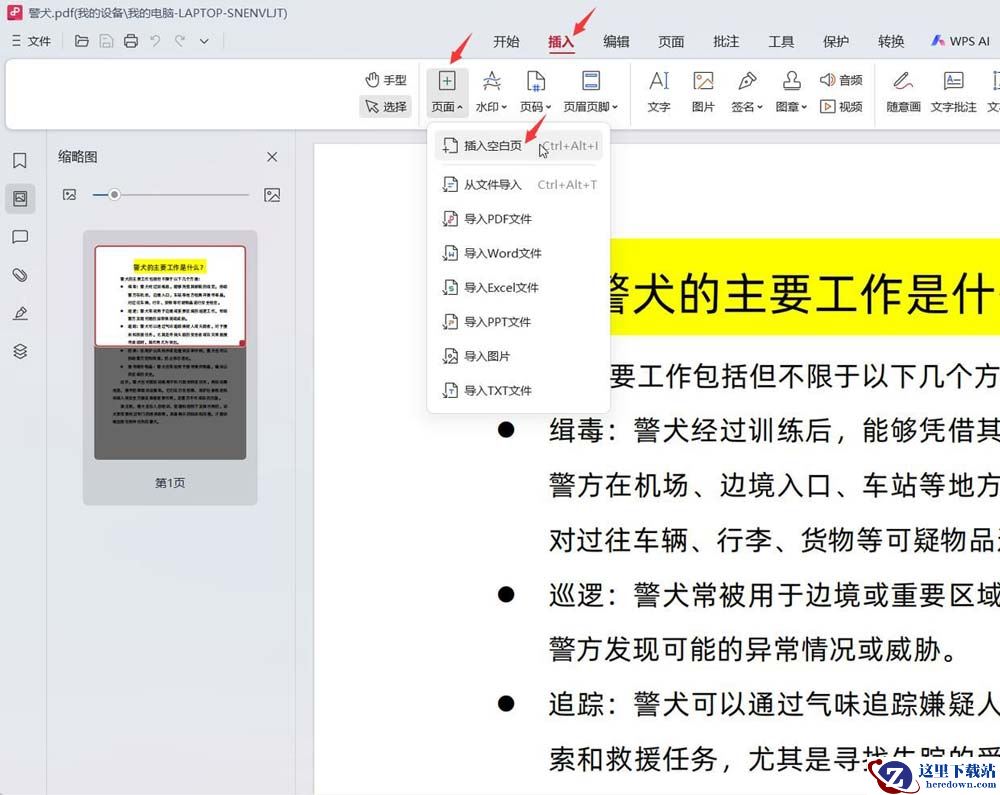Select the 选择 cursor tool
The image size is (1000, 795).
386,106
